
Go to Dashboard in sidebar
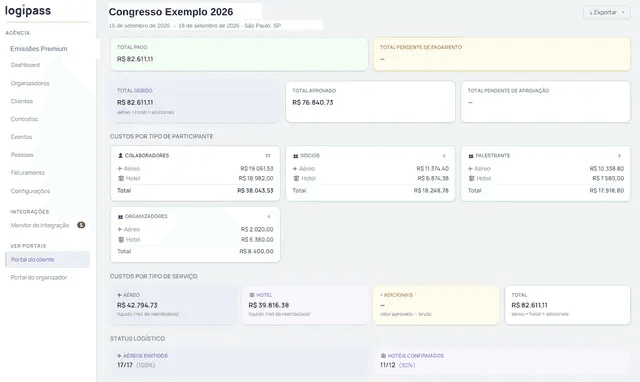point(25,65)
